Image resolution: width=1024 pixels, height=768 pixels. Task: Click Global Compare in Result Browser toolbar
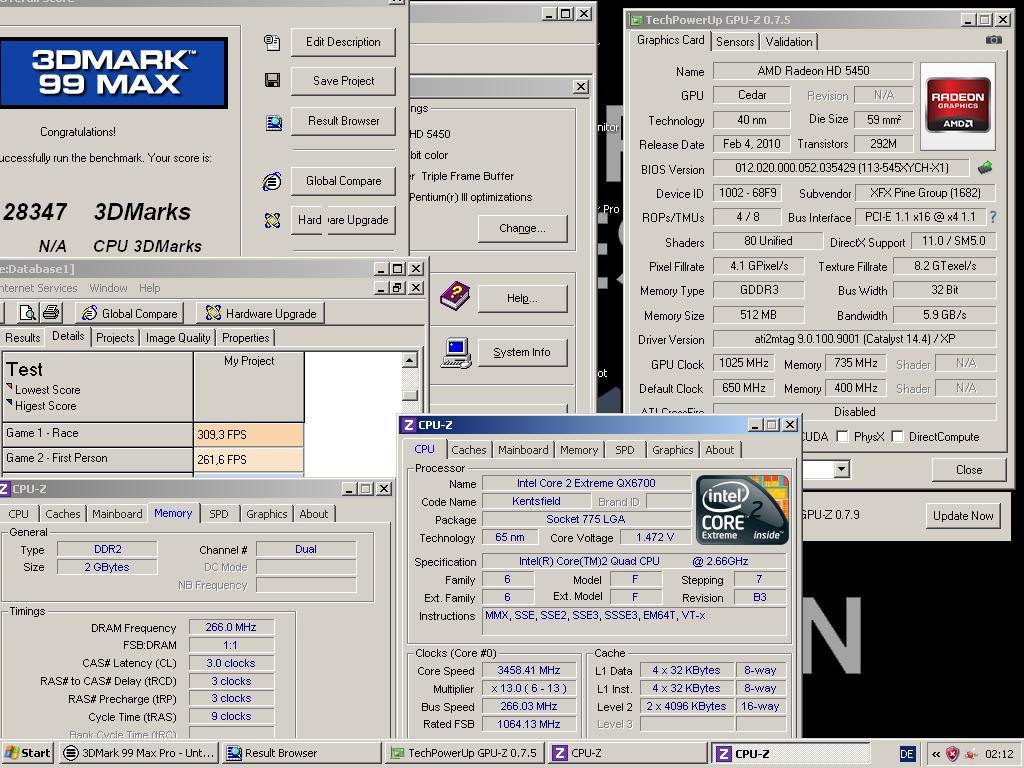[130, 313]
